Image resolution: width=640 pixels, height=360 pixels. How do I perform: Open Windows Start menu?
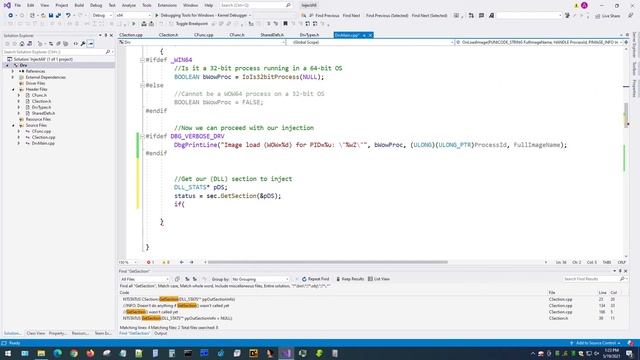tap(8, 353)
